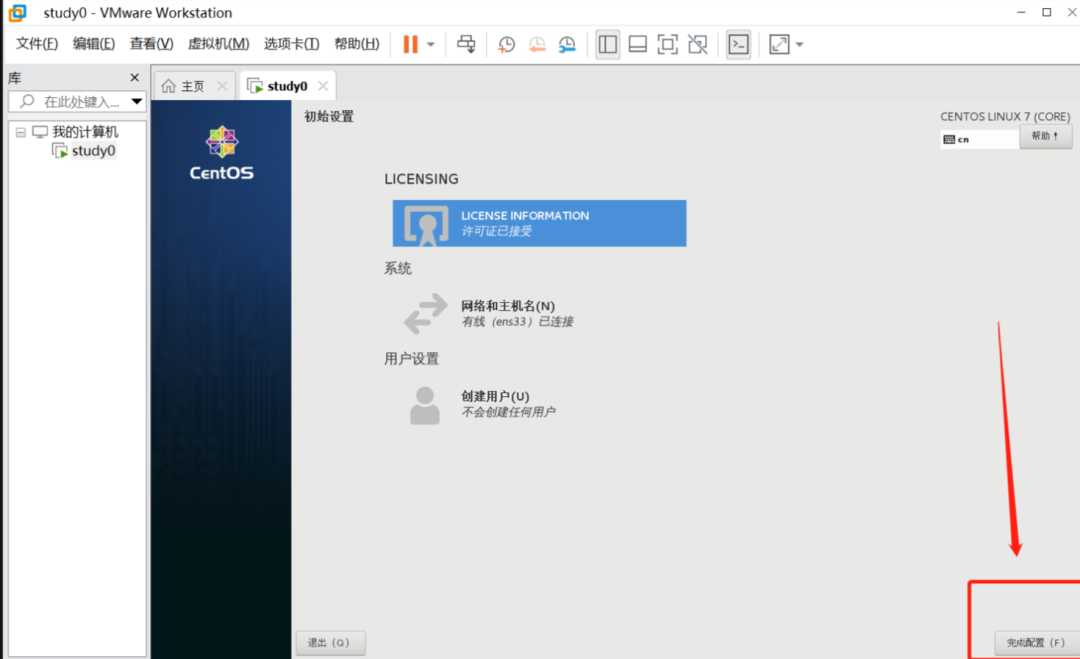This screenshot has height=659, width=1080.
Task: Click the cn keyboard layout indicator
Action: coord(979,139)
